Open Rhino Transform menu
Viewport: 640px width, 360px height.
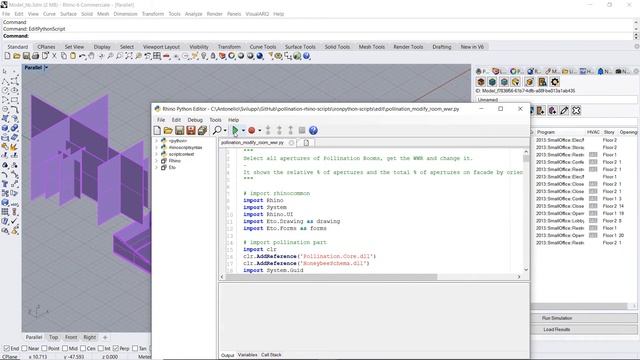click(x=153, y=14)
